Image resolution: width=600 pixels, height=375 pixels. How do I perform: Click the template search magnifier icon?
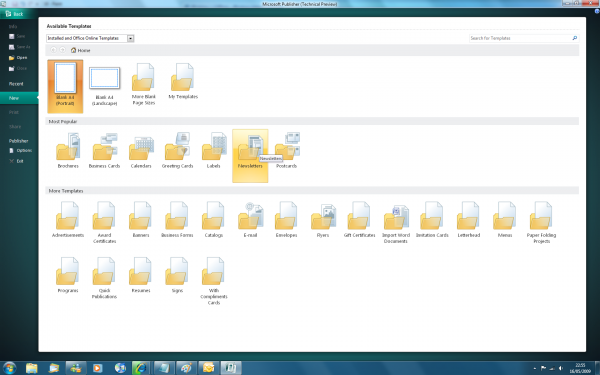(574, 38)
